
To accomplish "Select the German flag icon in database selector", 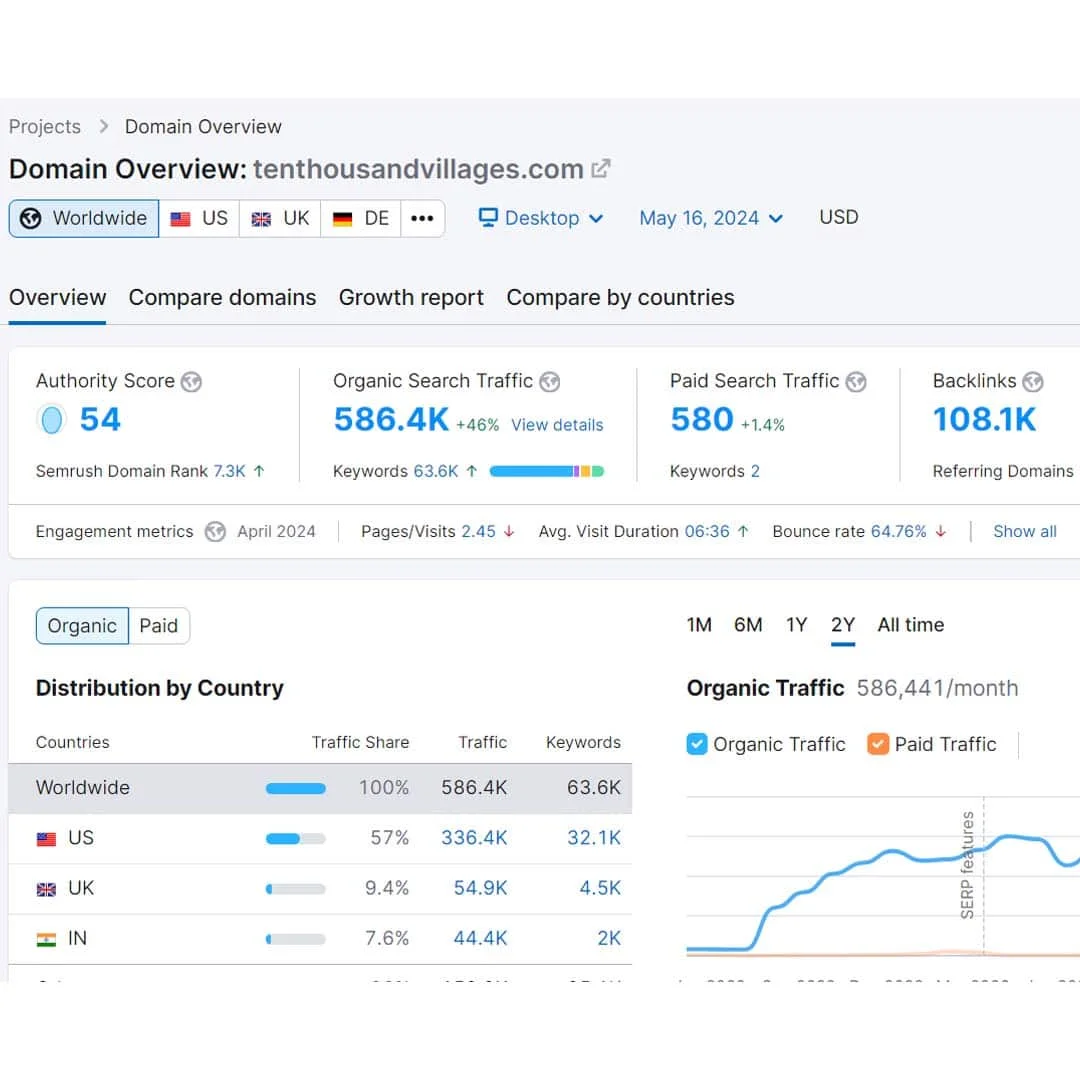I will 342,219.
